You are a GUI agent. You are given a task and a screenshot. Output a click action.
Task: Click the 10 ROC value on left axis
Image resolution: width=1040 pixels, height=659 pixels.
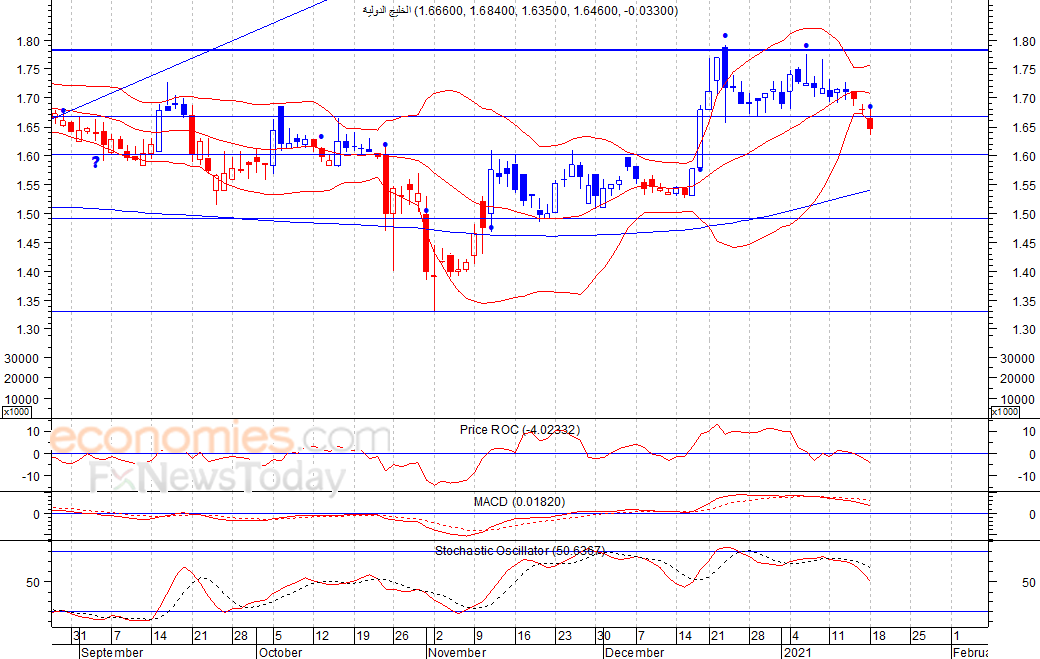pos(34,432)
